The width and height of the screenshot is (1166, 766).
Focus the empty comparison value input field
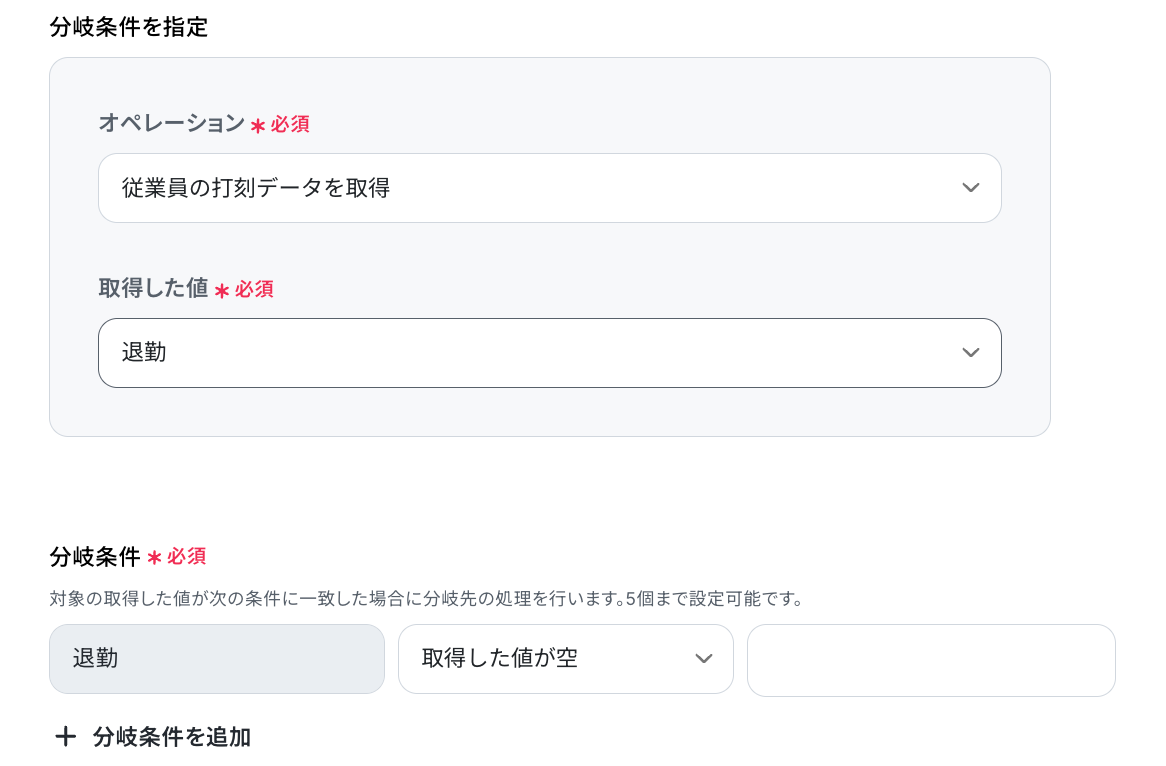point(931,660)
